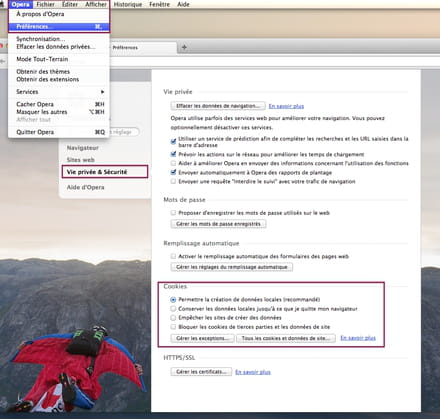Enable Proposer d'enregistrer les mots de passe
The height and width of the screenshot is (419, 440).
[173, 213]
